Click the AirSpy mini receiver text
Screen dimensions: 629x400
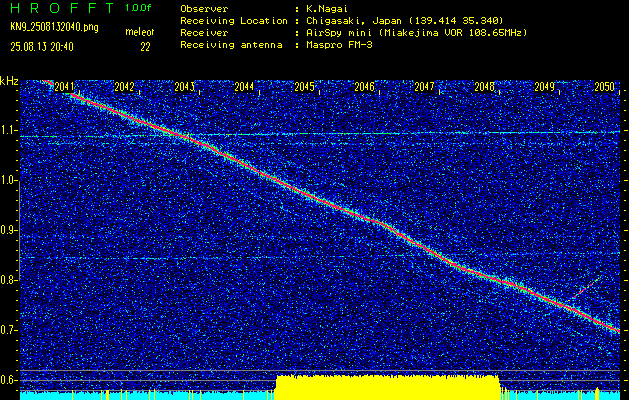pyautogui.click(x=417, y=32)
